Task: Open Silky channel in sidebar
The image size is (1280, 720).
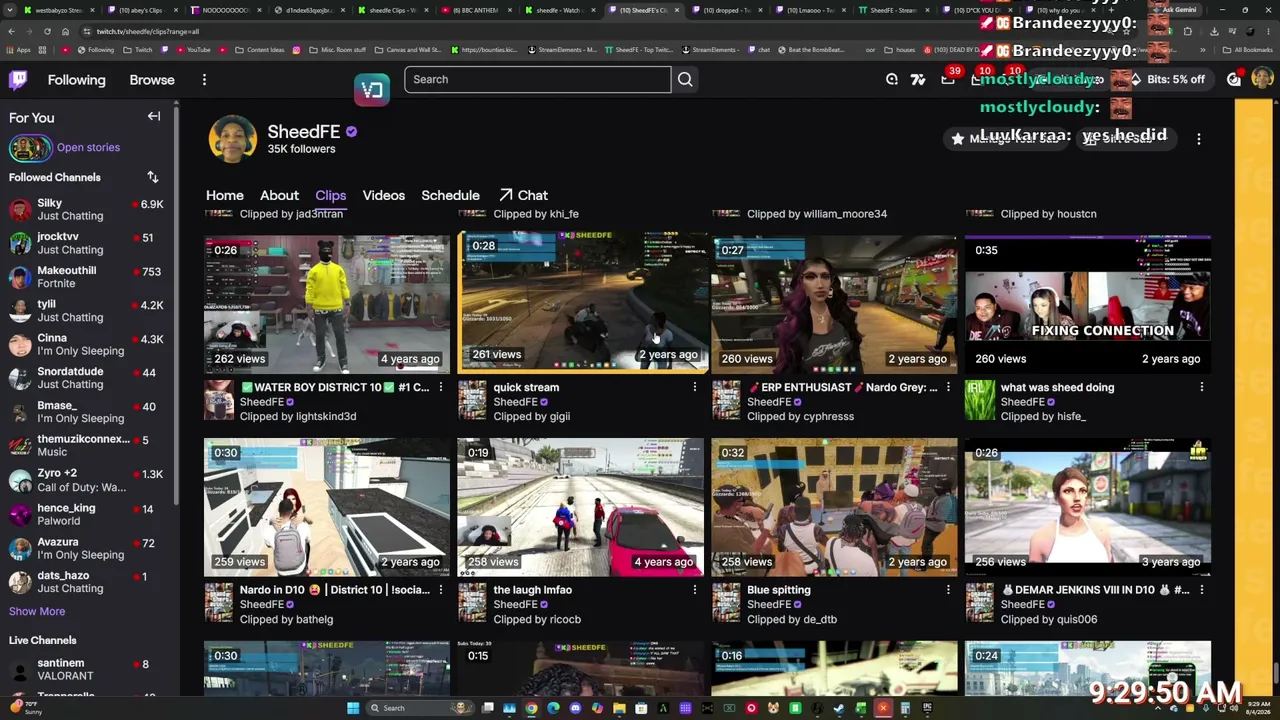Action: [90, 209]
